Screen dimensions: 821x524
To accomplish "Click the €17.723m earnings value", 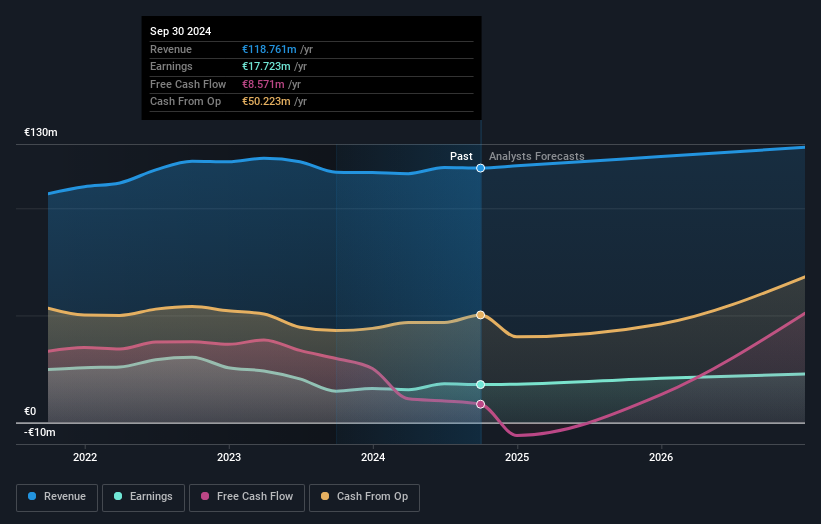I will pyautogui.click(x=266, y=66).
